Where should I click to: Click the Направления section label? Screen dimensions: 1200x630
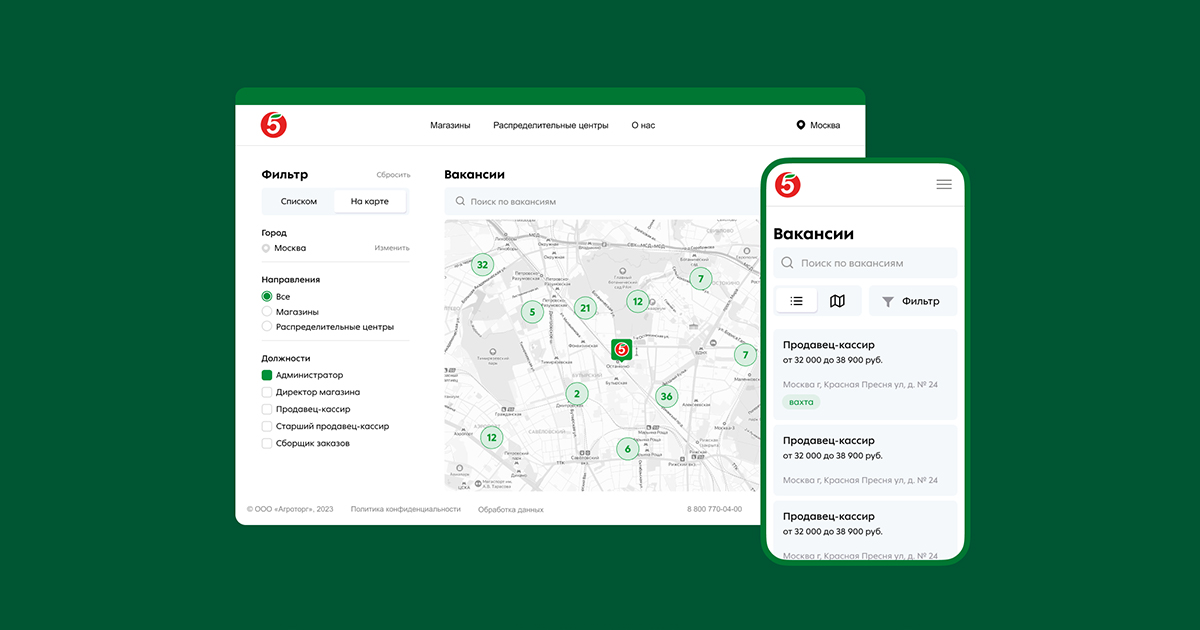point(291,280)
